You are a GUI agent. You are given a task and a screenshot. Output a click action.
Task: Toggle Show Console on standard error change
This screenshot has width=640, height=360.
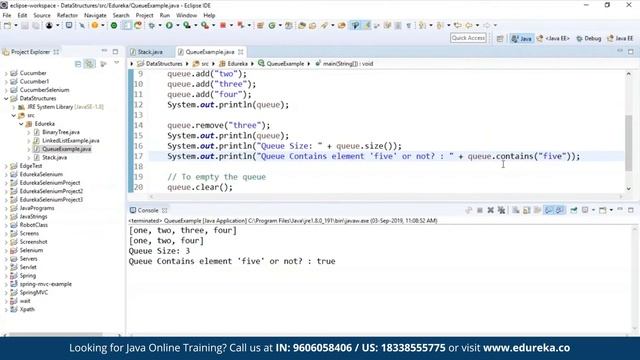click(559, 210)
